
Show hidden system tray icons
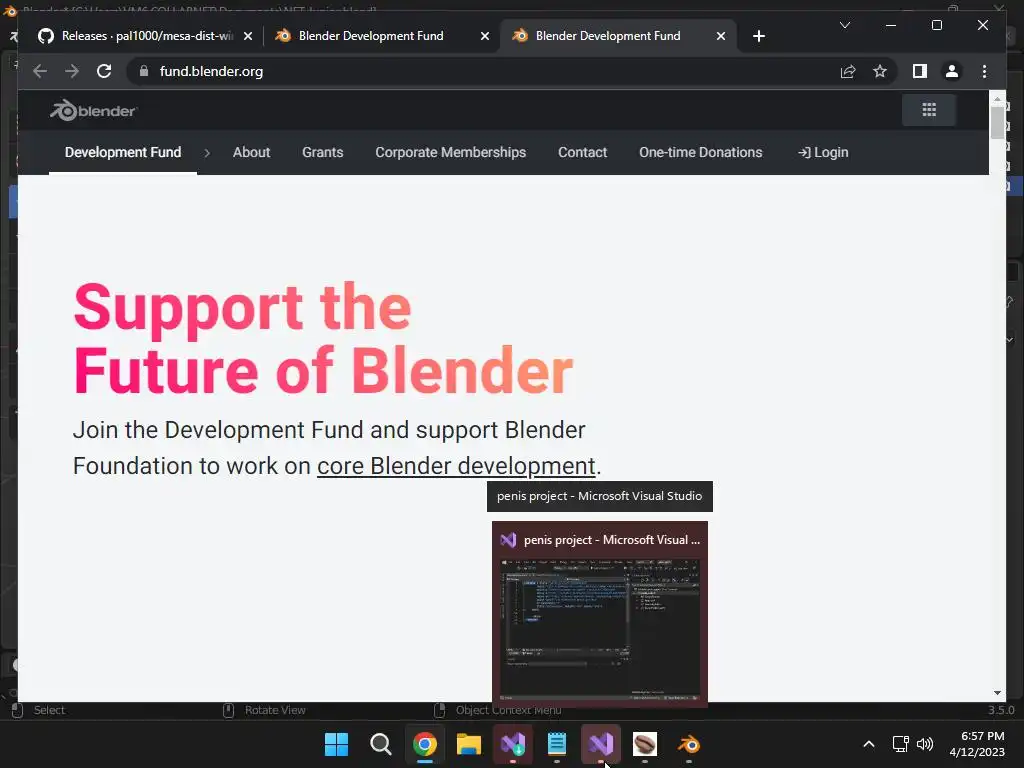point(869,744)
